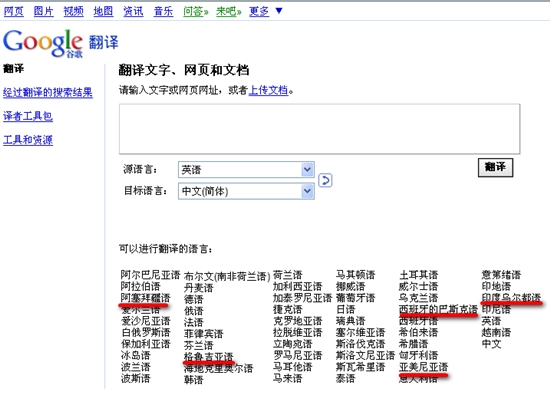550x398 pixels.
Task: Open 经过翻译的搜索结果 sidebar link
Action: pyautogui.click(x=48, y=93)
